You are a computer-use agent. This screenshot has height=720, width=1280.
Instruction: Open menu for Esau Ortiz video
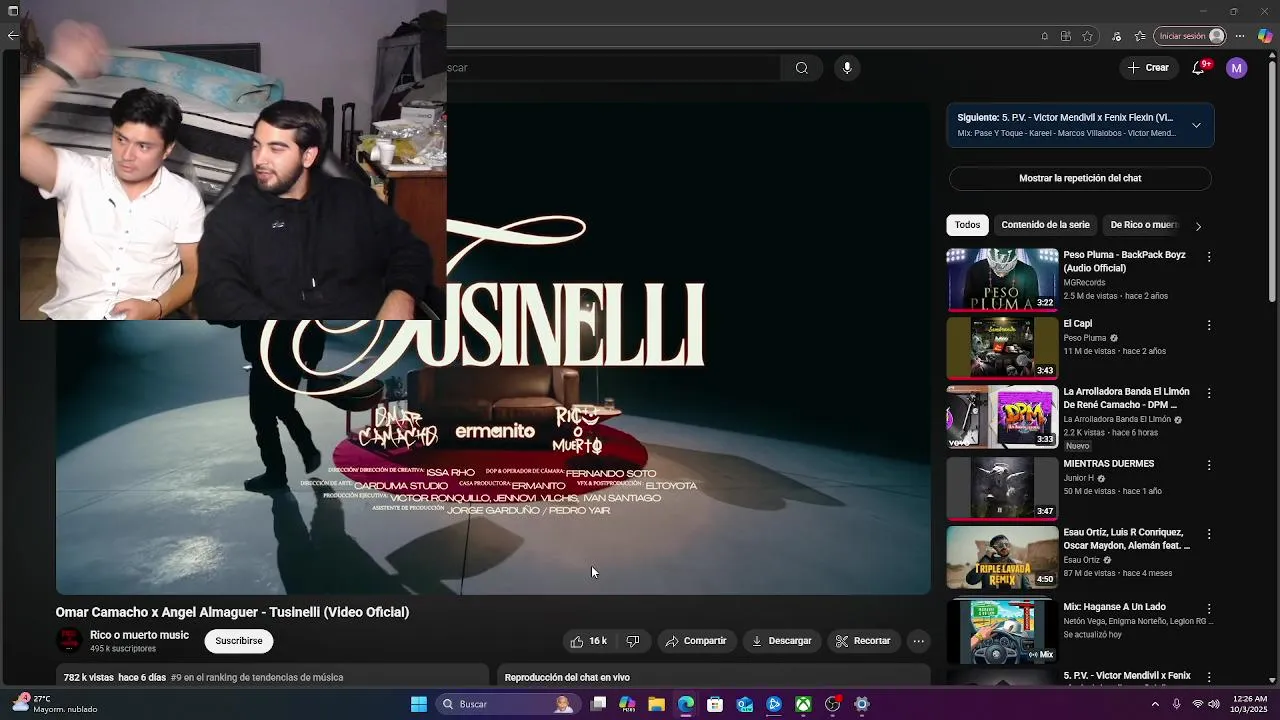pyautogui.click(x=1209, y=534)
